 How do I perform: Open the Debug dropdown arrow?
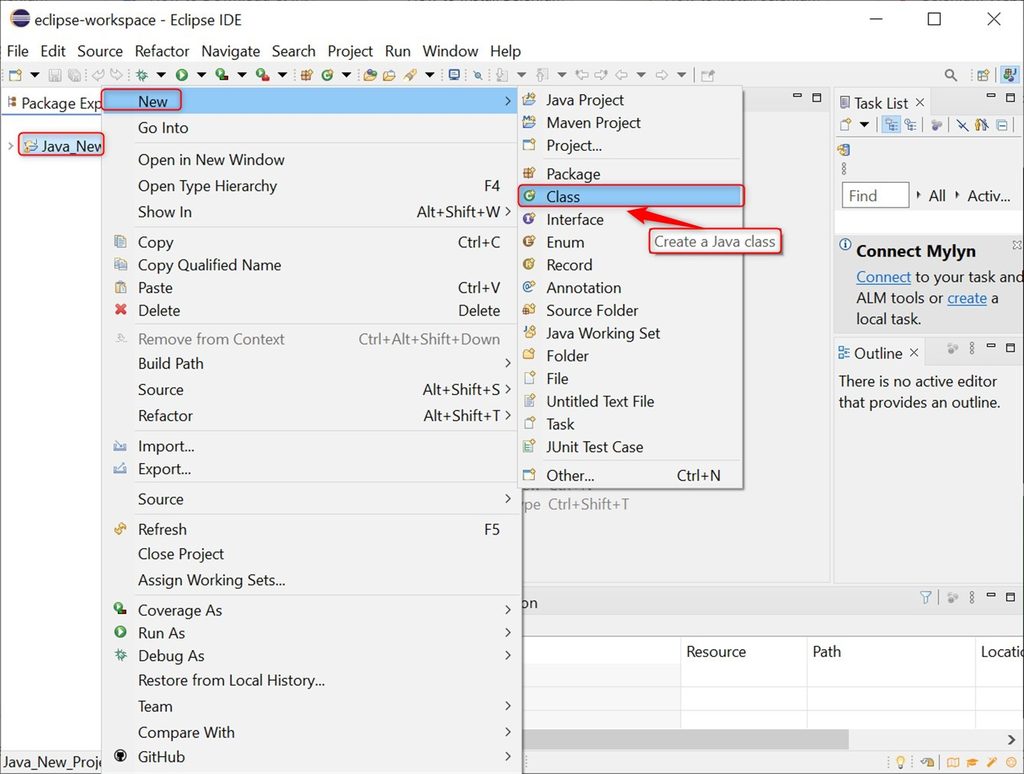click(x=161, y=75)
